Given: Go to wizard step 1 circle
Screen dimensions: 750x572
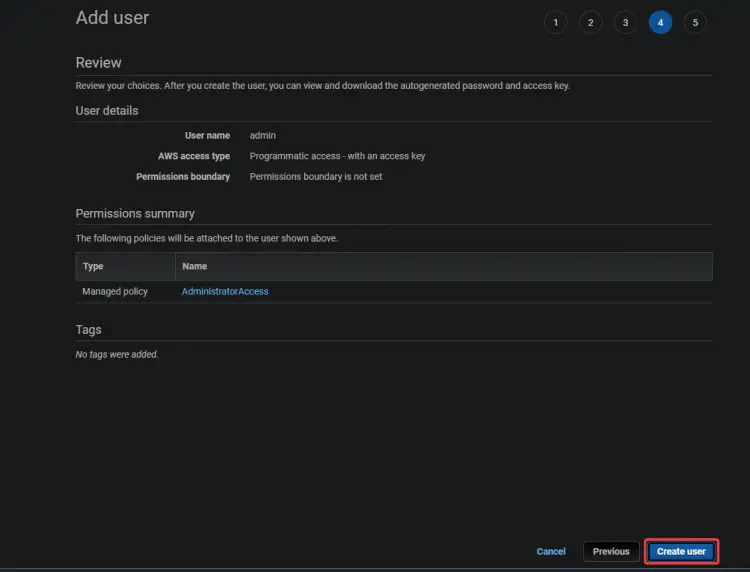Looking at the screenshot, I should pyautogui.click(x=555, y=22).
